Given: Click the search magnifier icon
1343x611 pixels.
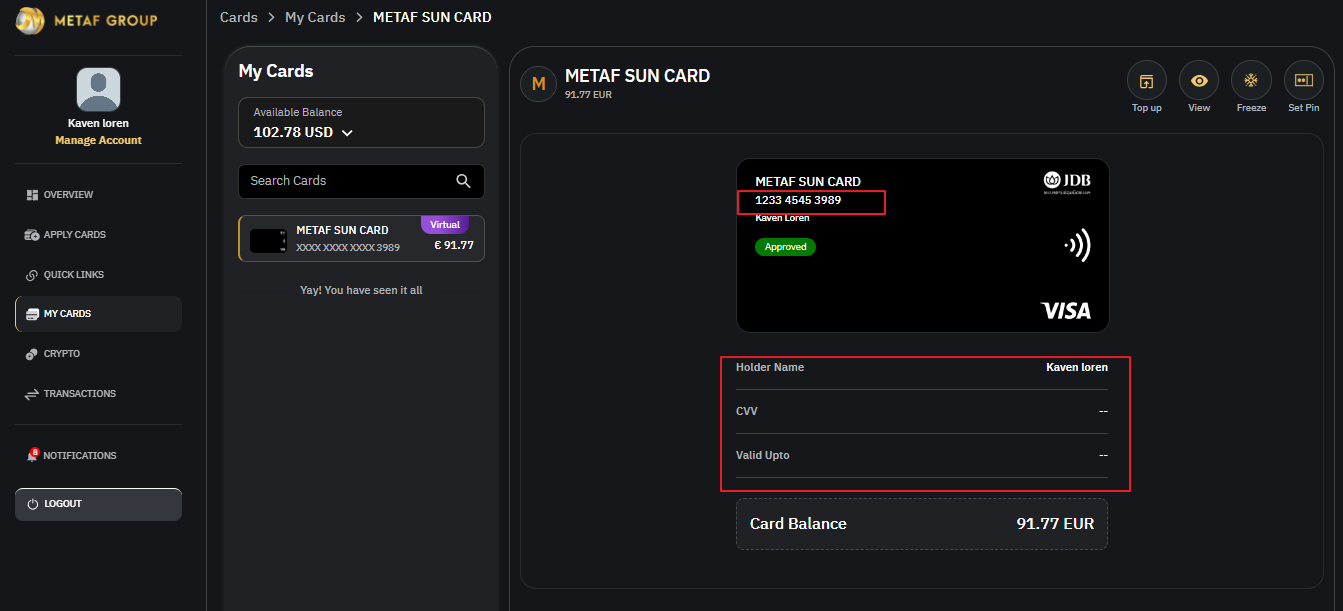Looking at the screenshot, I should coord(463,181).
